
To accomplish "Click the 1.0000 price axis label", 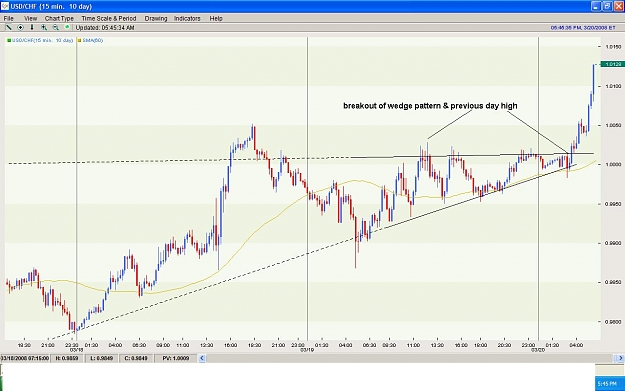I will (x=613, y=165).
